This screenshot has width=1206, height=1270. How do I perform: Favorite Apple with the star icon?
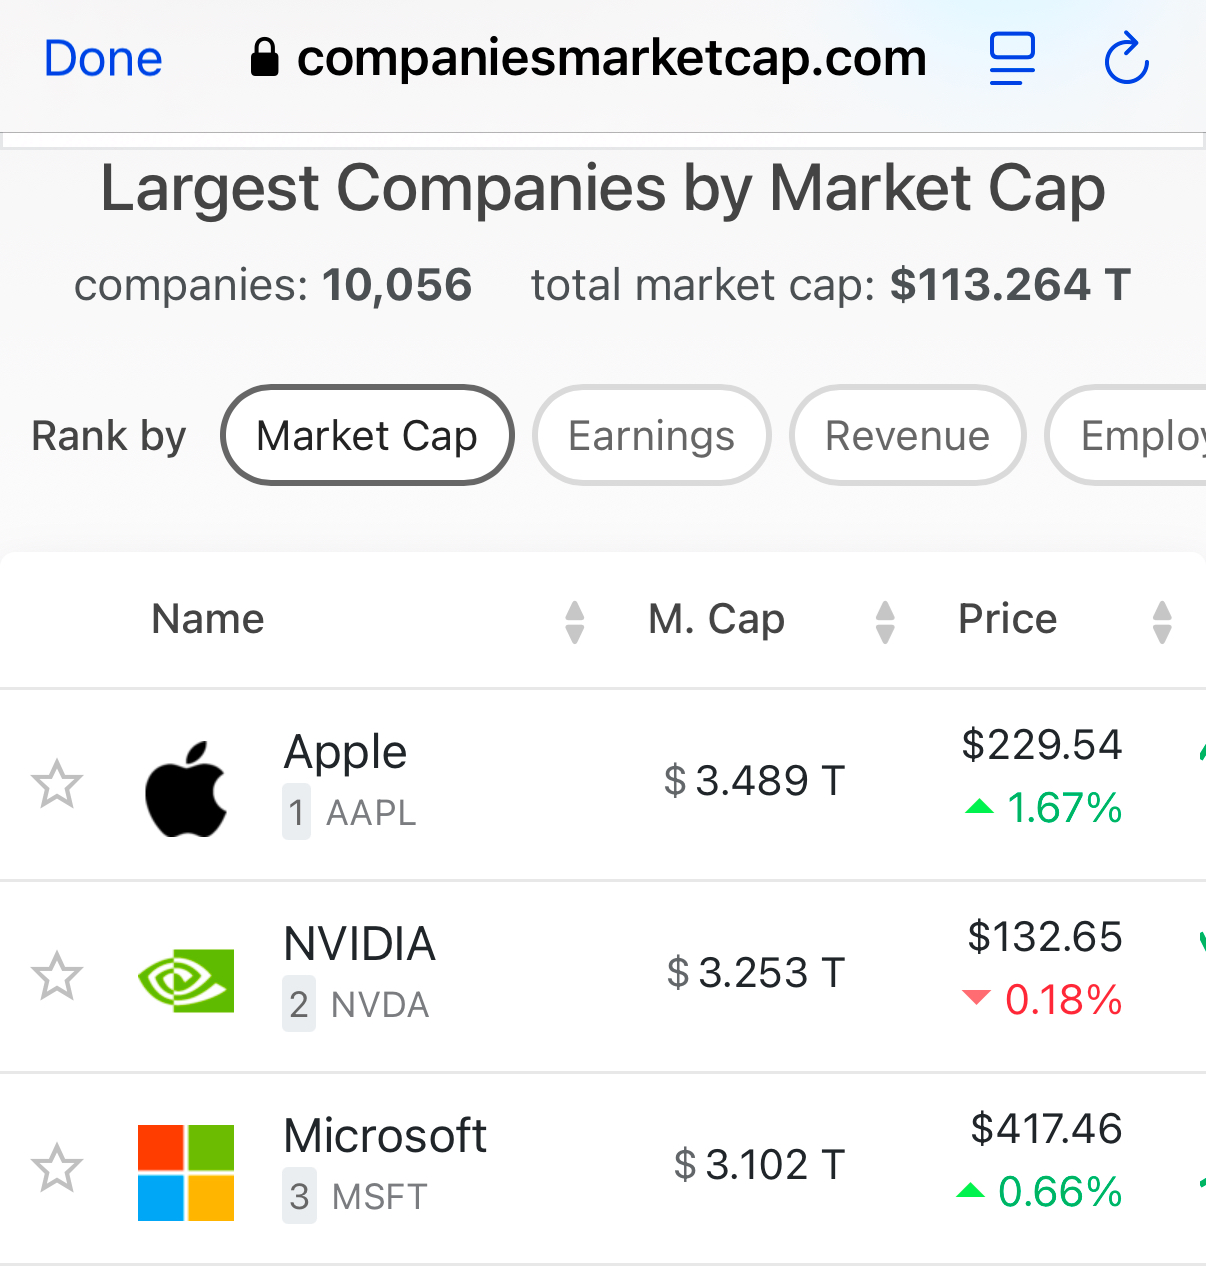pyautogui.click(x=57, y=784)
